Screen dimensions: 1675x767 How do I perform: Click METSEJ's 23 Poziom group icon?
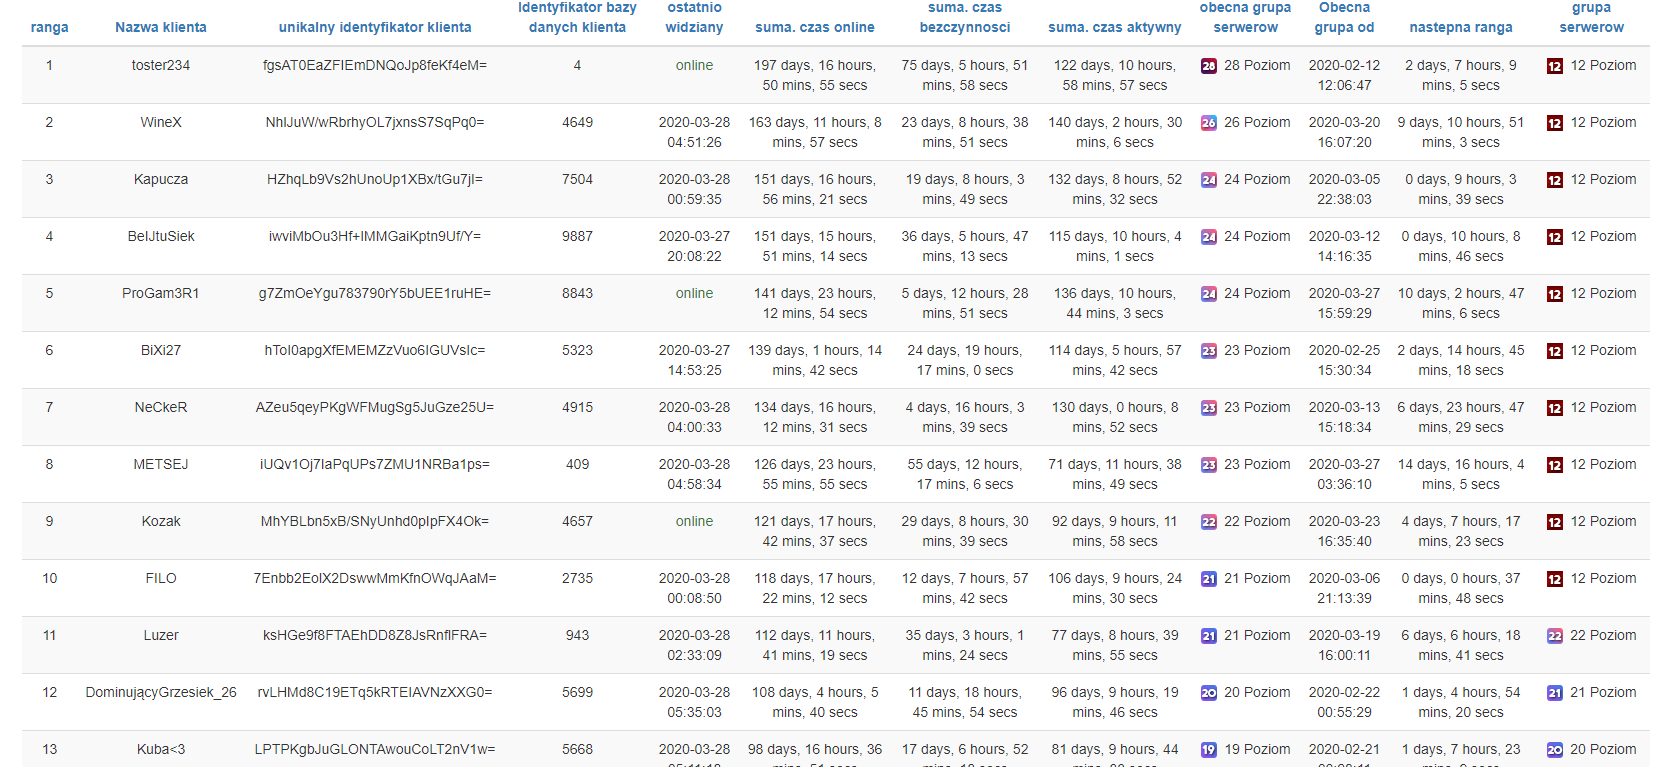(1209, 465)
